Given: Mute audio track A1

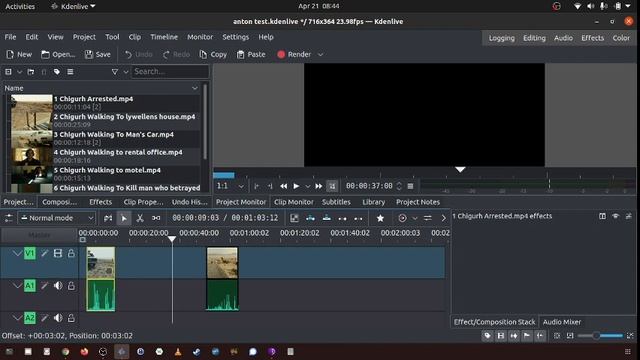Looking at the screenshot, I should point(58,286).
